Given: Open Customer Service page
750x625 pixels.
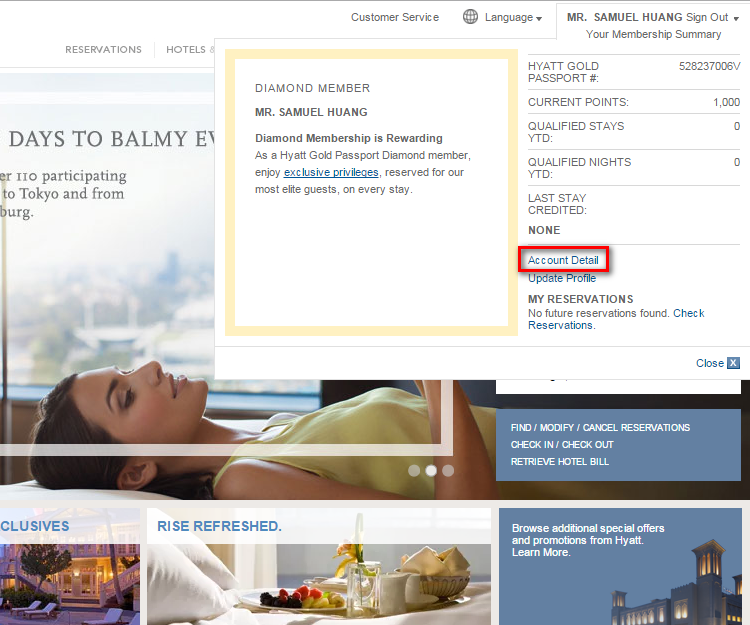Looking at the screenshot, I should (394, 17).
